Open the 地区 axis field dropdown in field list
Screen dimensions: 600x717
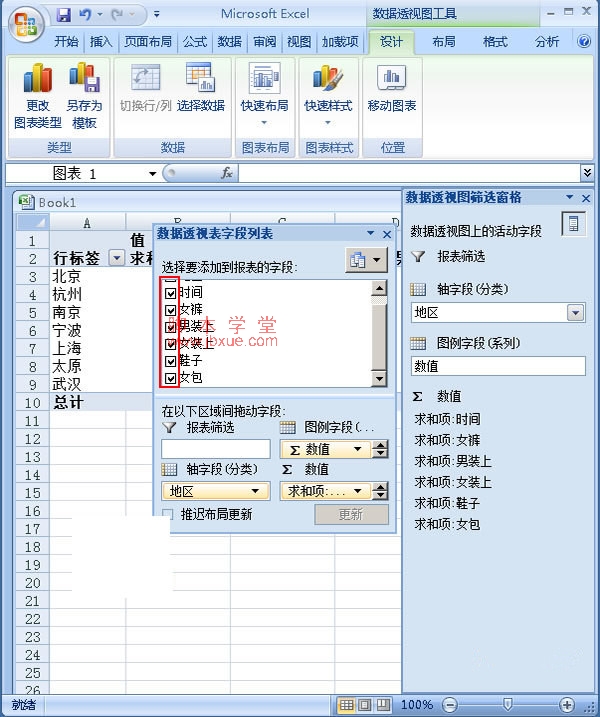pos(215,491)
